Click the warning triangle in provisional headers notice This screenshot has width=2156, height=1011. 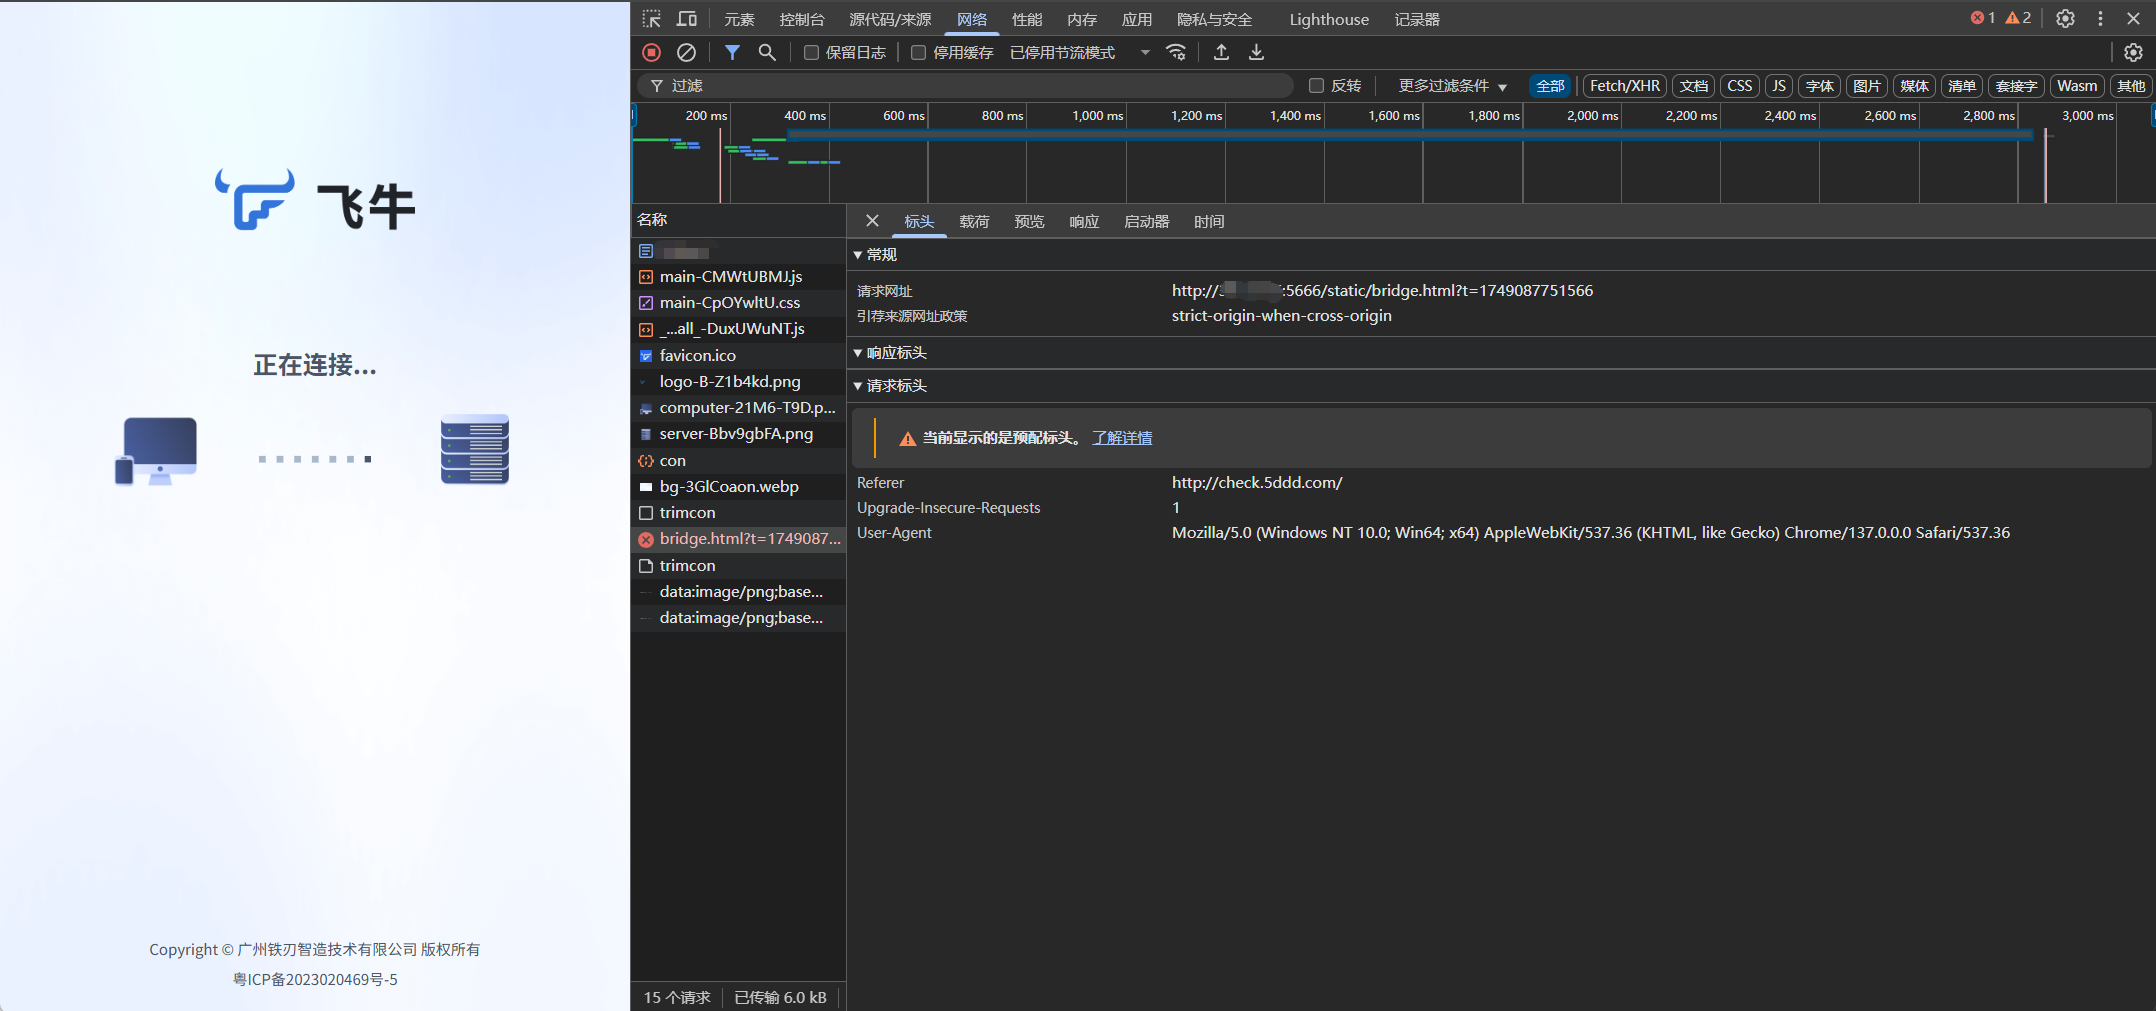click(907, 438)
